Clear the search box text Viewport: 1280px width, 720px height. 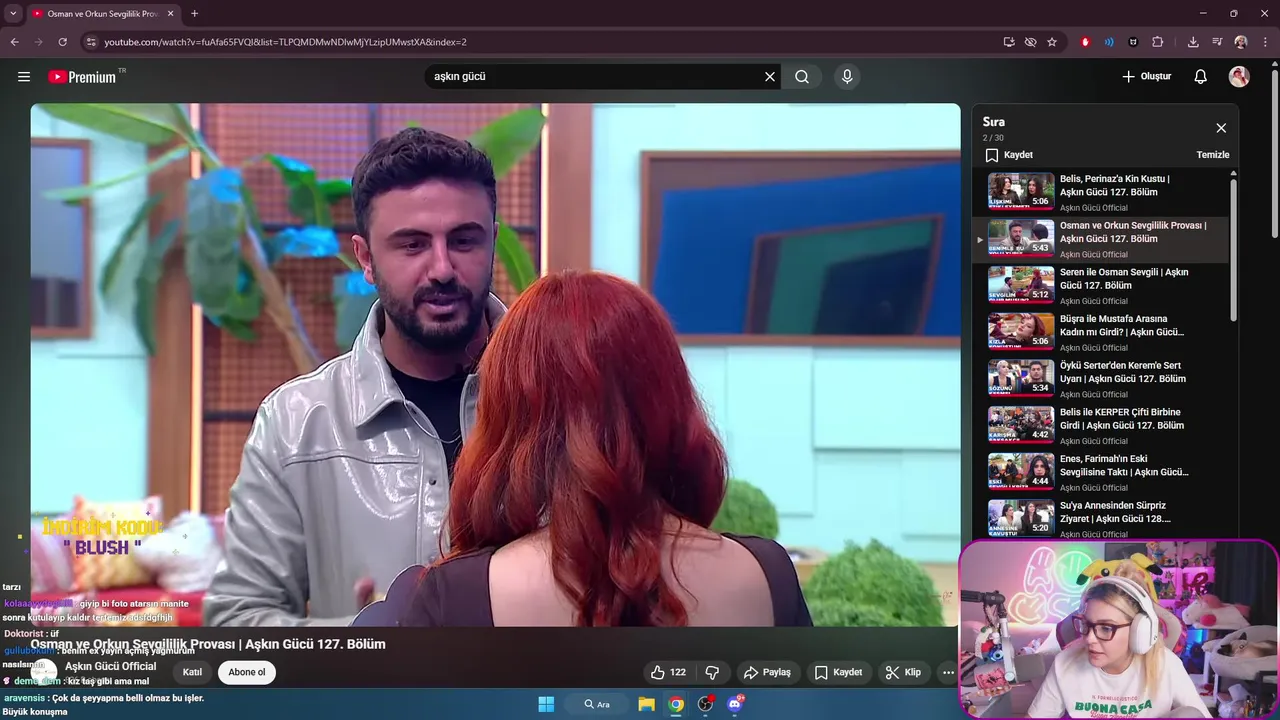coord(770,77)
